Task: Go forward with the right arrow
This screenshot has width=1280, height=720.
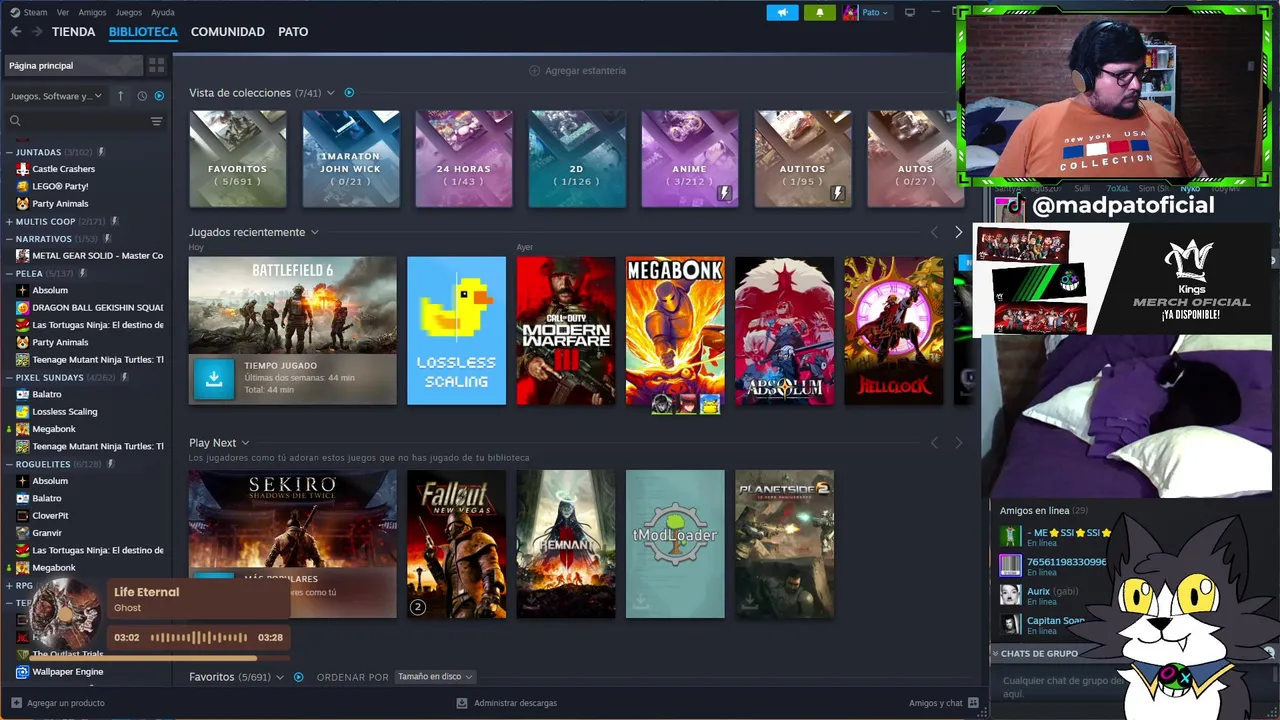Action: tap(37, 32)
